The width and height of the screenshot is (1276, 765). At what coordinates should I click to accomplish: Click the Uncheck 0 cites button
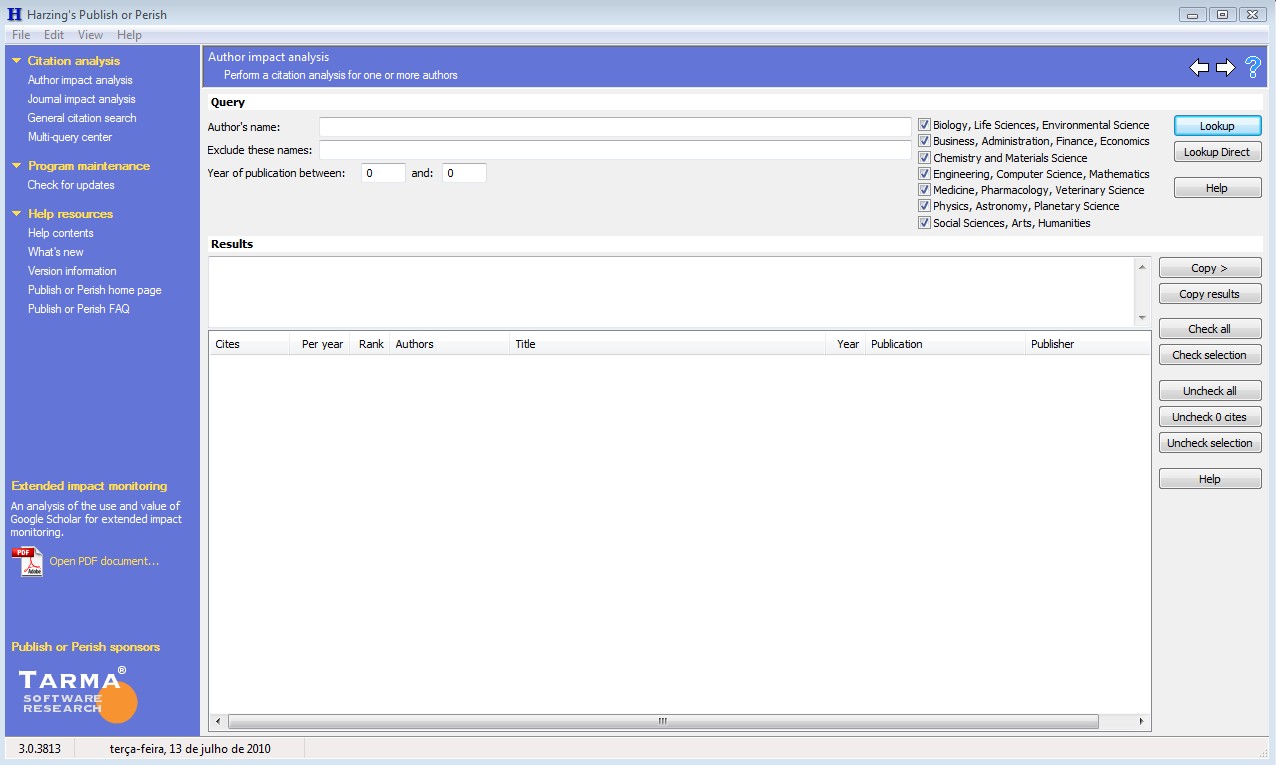coord(1209,417)
